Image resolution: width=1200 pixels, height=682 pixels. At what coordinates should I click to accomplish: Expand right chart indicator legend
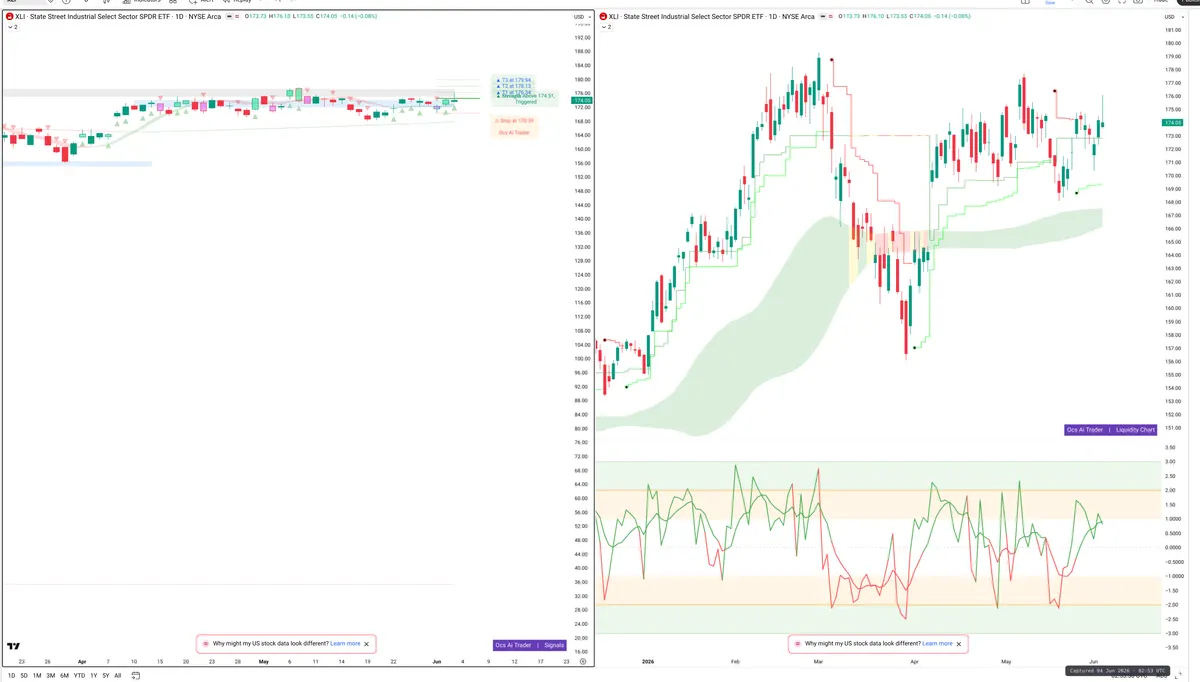click(606, 27)
